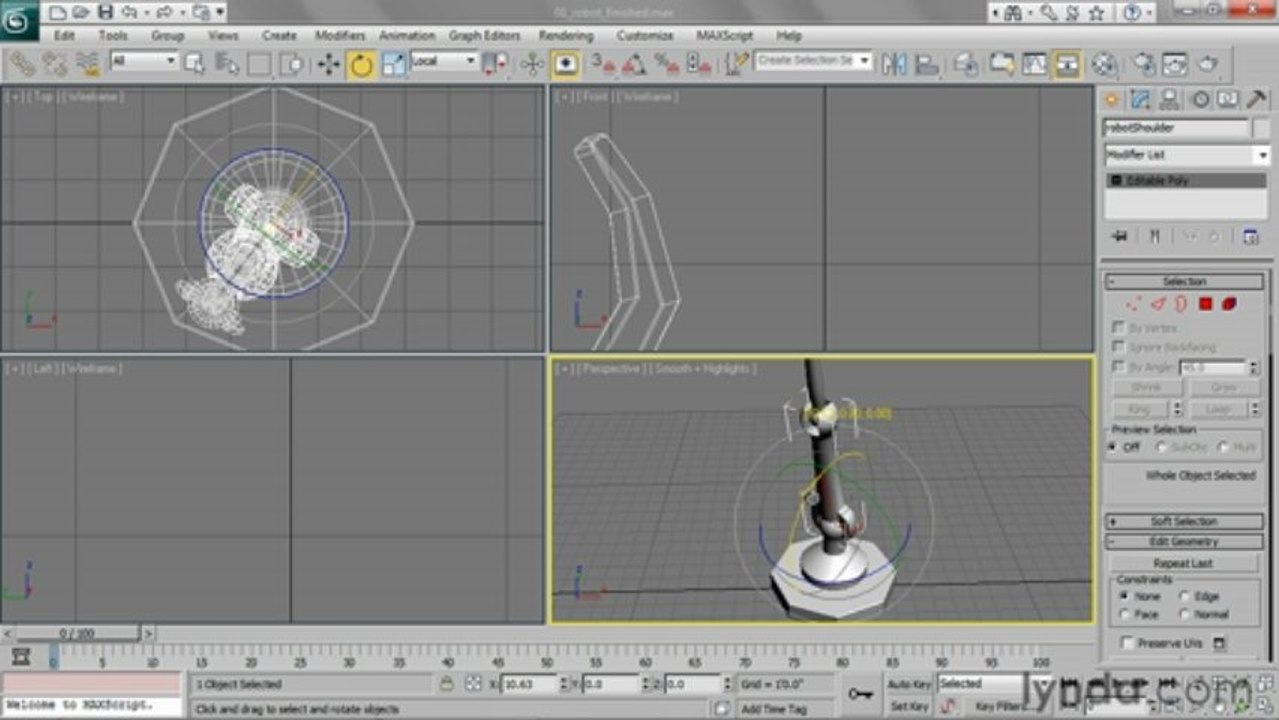Open Create Selection Set dropdown
The height and width of the screenshot is (720, 1279).
click(x=813, y=61)
